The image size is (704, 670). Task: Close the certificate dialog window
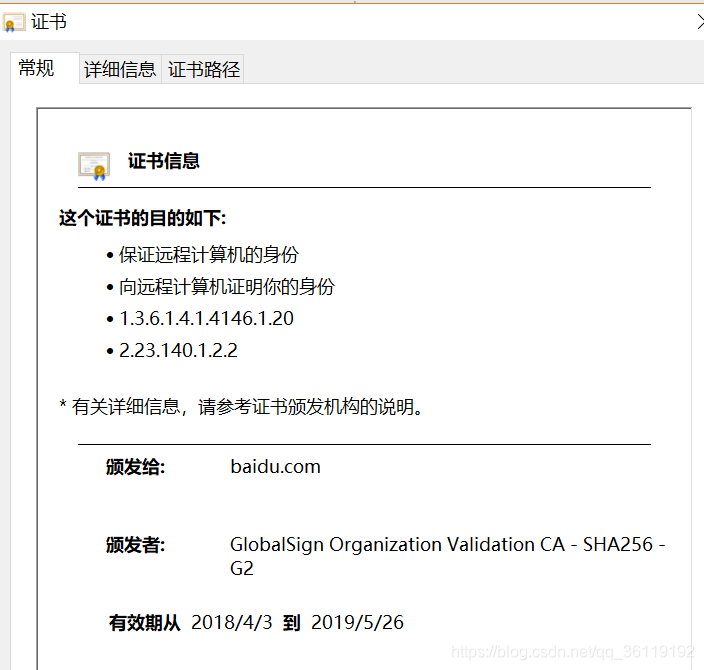[700, 22]
